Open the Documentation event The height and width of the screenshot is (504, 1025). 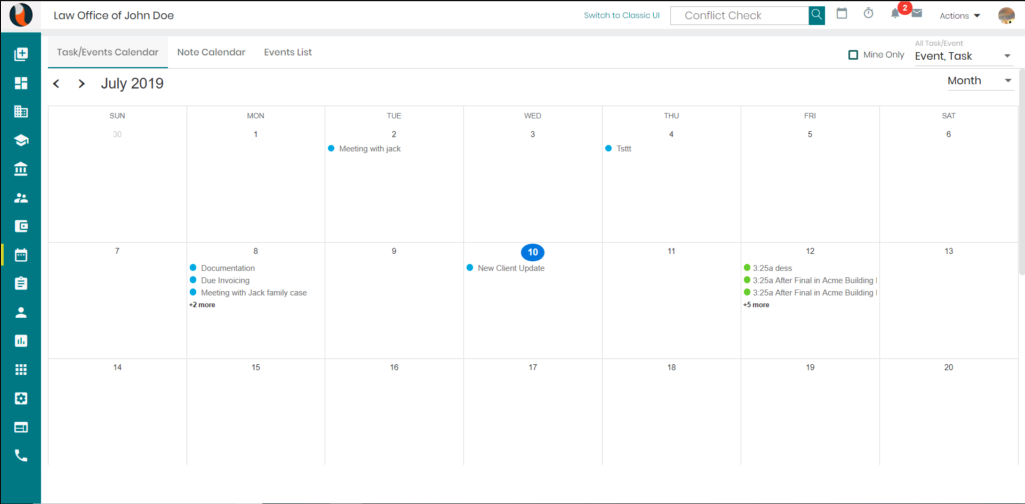tap(222, 268)
